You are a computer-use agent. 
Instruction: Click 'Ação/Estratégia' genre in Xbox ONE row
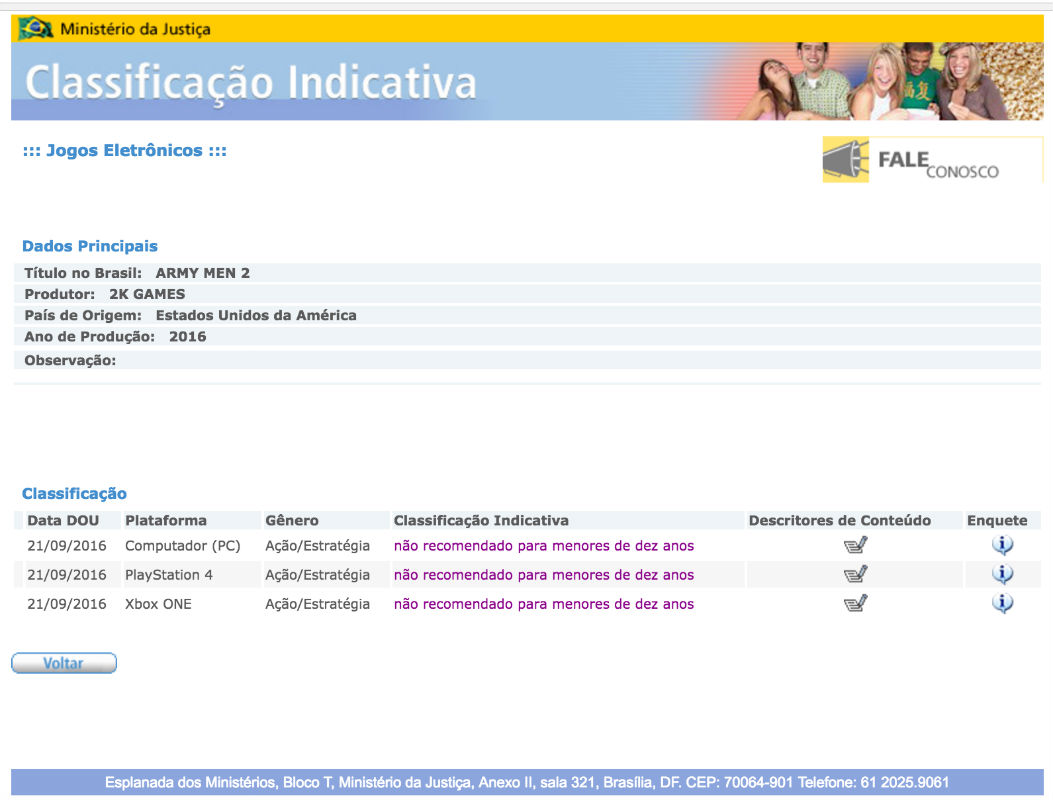point(318,604)
